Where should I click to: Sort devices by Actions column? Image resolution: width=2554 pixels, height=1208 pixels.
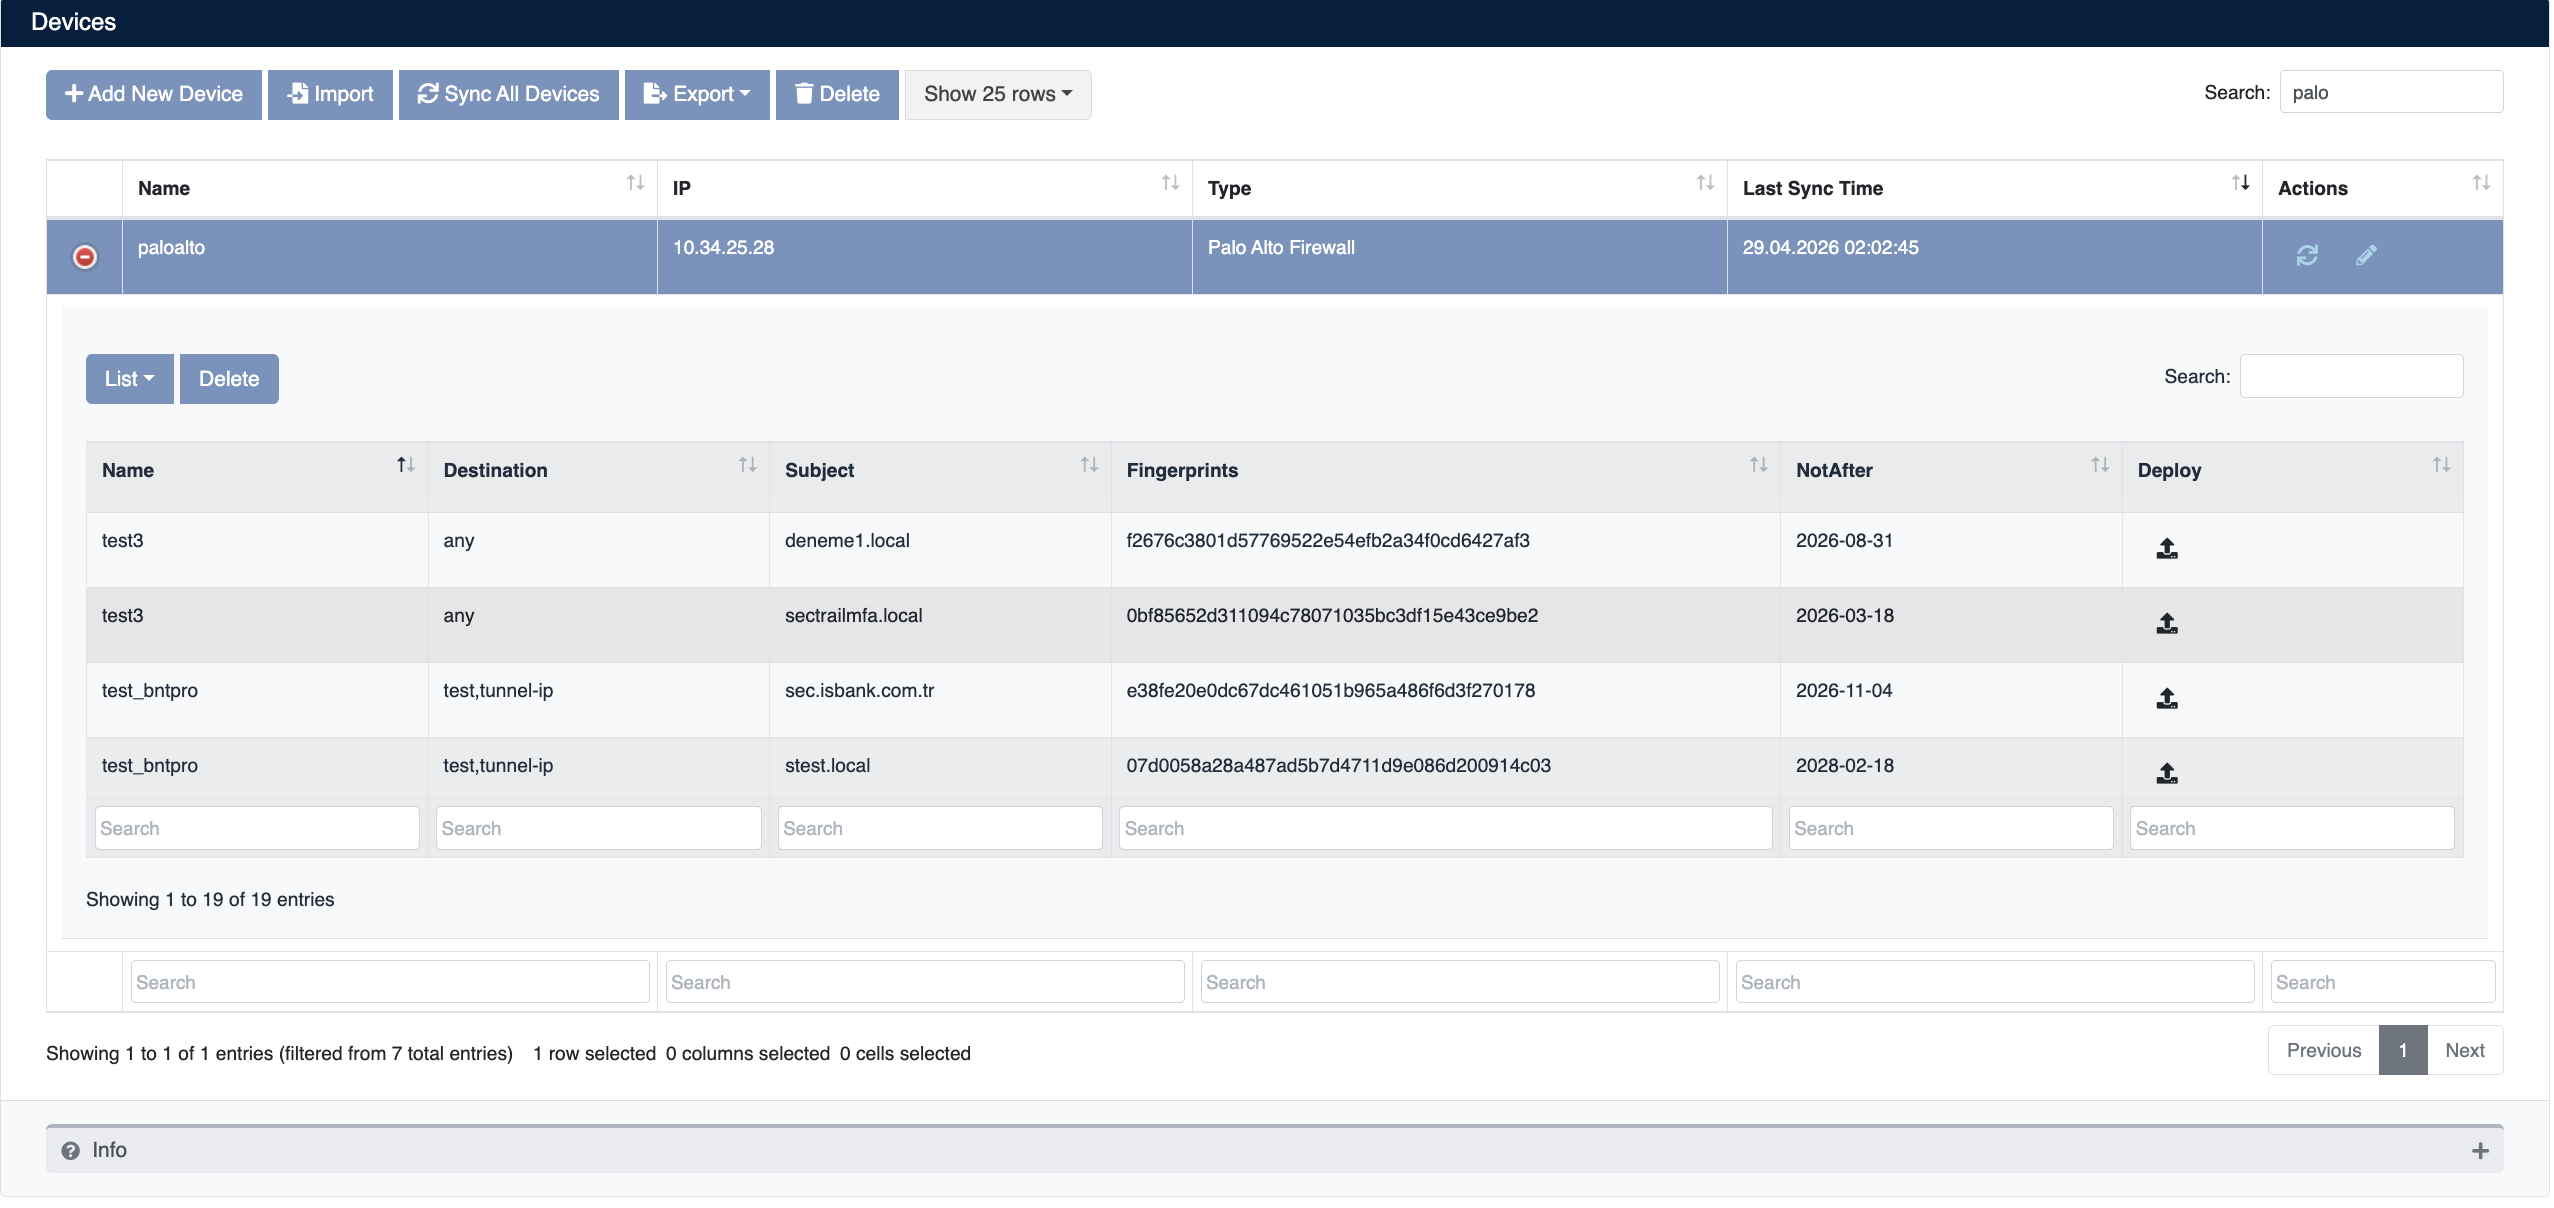click(x=2481, y=183)
